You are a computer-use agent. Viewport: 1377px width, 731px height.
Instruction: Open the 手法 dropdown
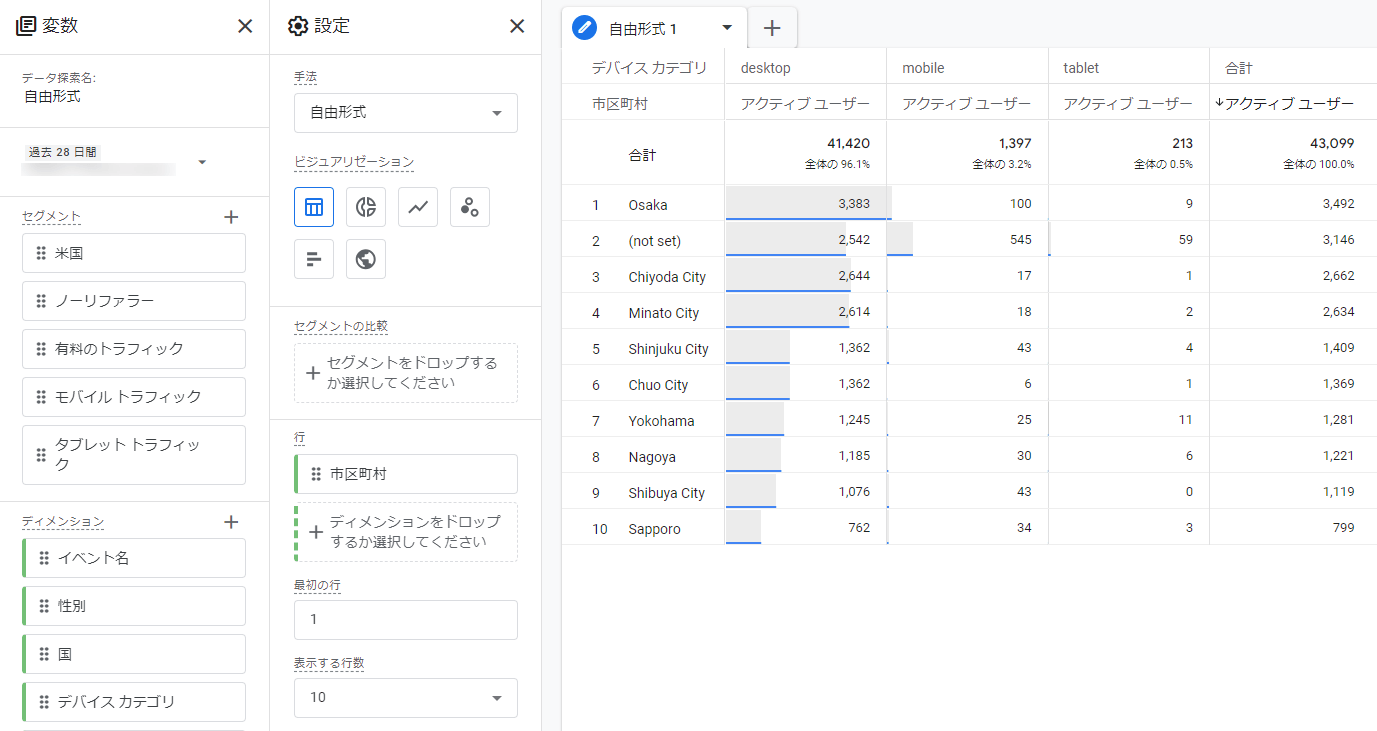(x=406, y=113)
